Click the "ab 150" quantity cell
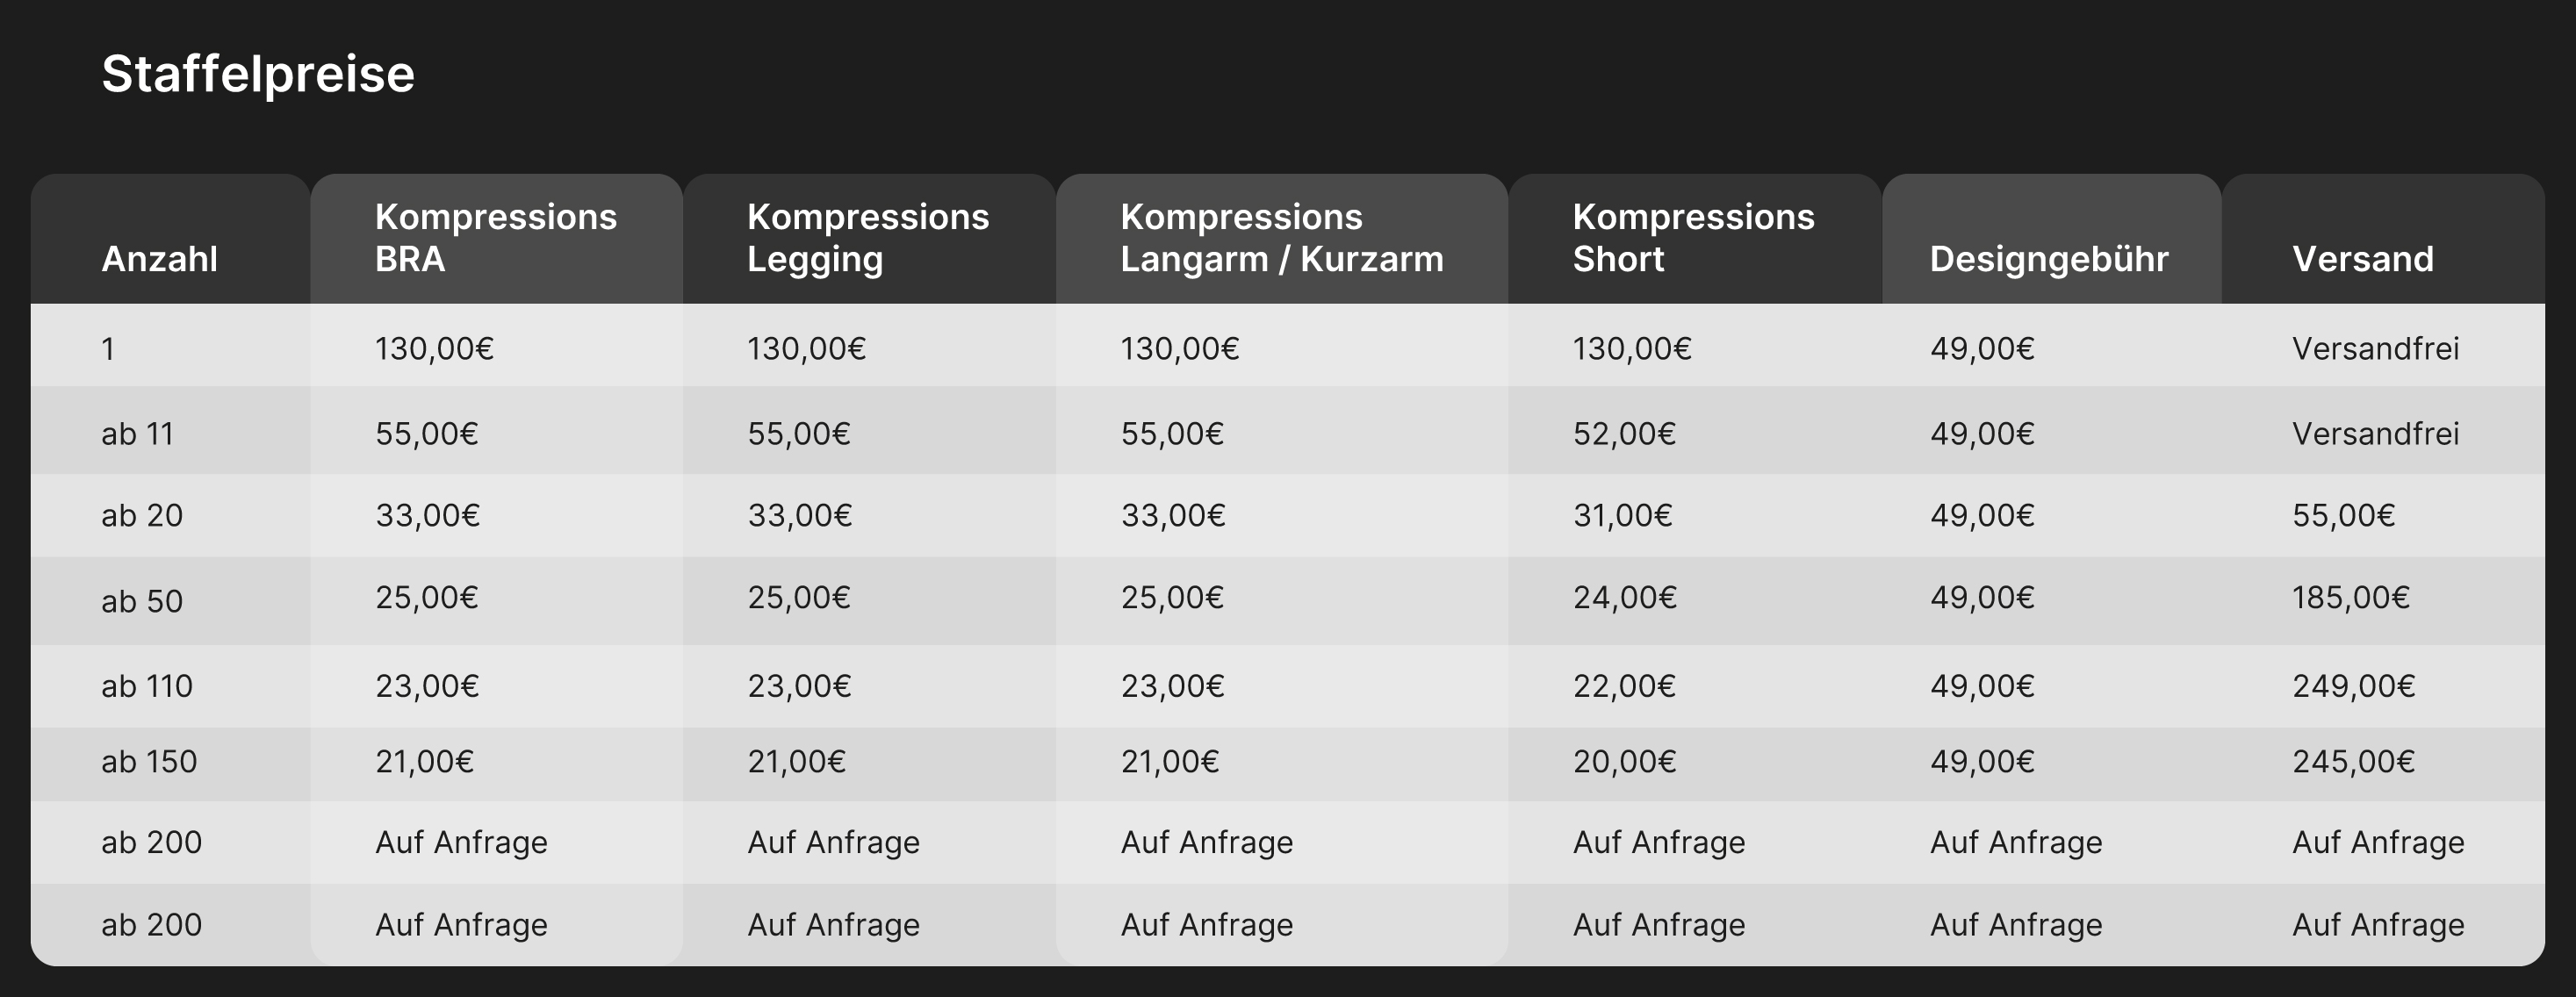This screenshot has width=2576, height=997. [149, 762]
